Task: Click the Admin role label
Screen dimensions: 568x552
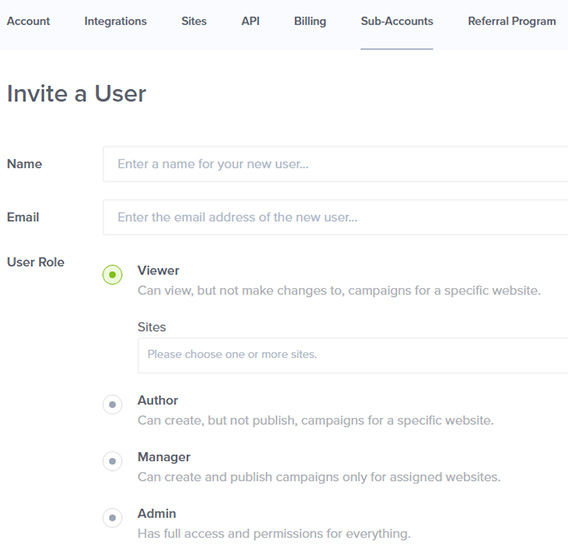Action: click(156, 514)
